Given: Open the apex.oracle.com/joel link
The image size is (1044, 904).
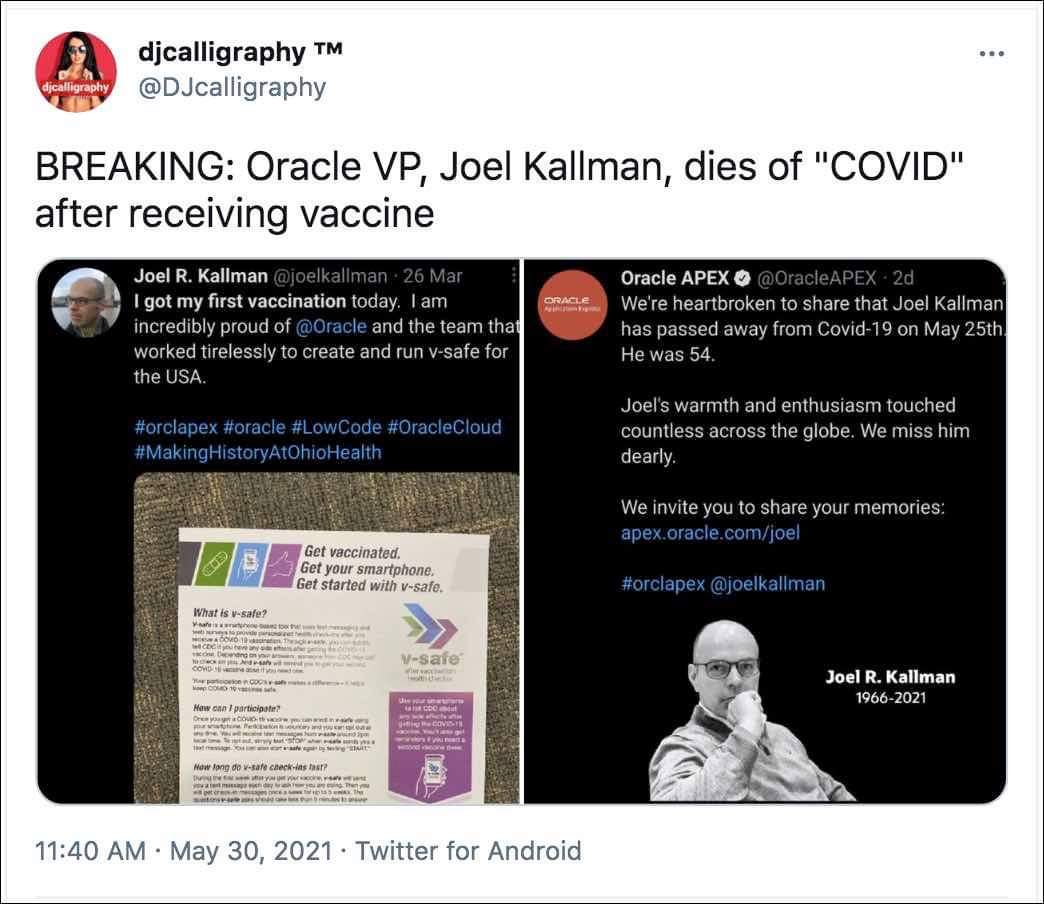Looking at the screenshot, I should (710, 532).
